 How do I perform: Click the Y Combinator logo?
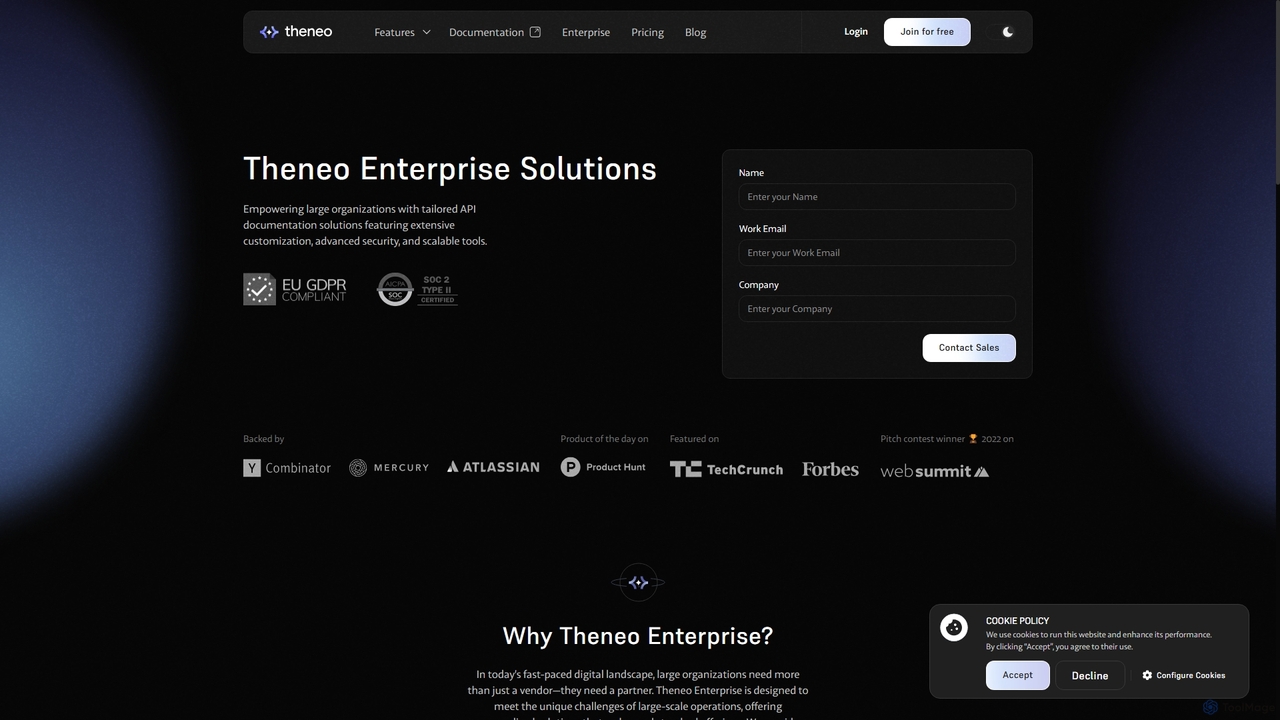(287, 468)
